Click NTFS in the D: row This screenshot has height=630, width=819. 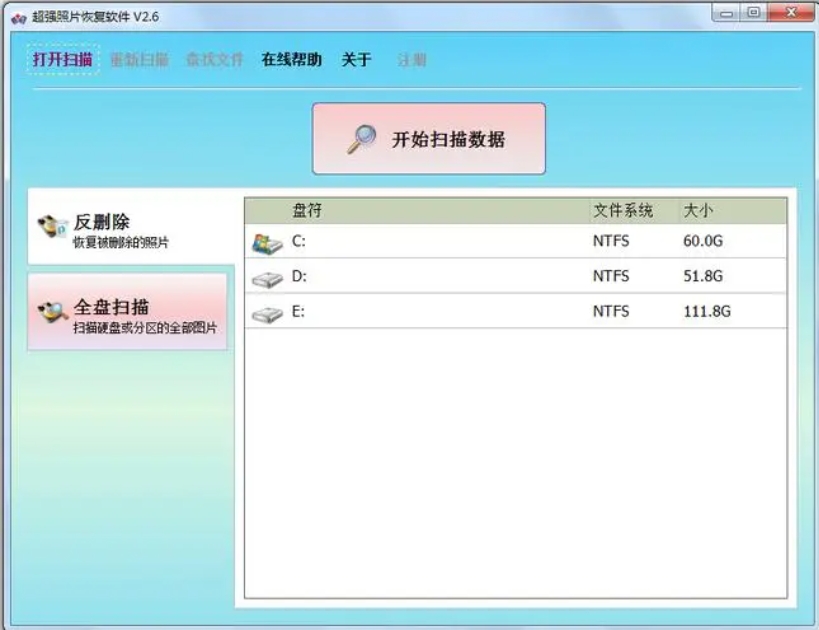(611, 276)
